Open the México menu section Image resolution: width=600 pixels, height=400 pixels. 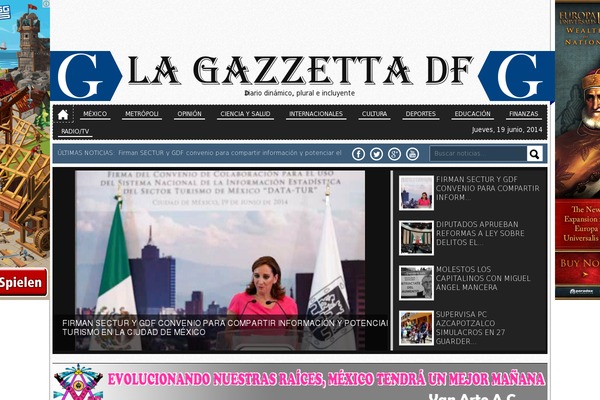click(x=95, y=114)
